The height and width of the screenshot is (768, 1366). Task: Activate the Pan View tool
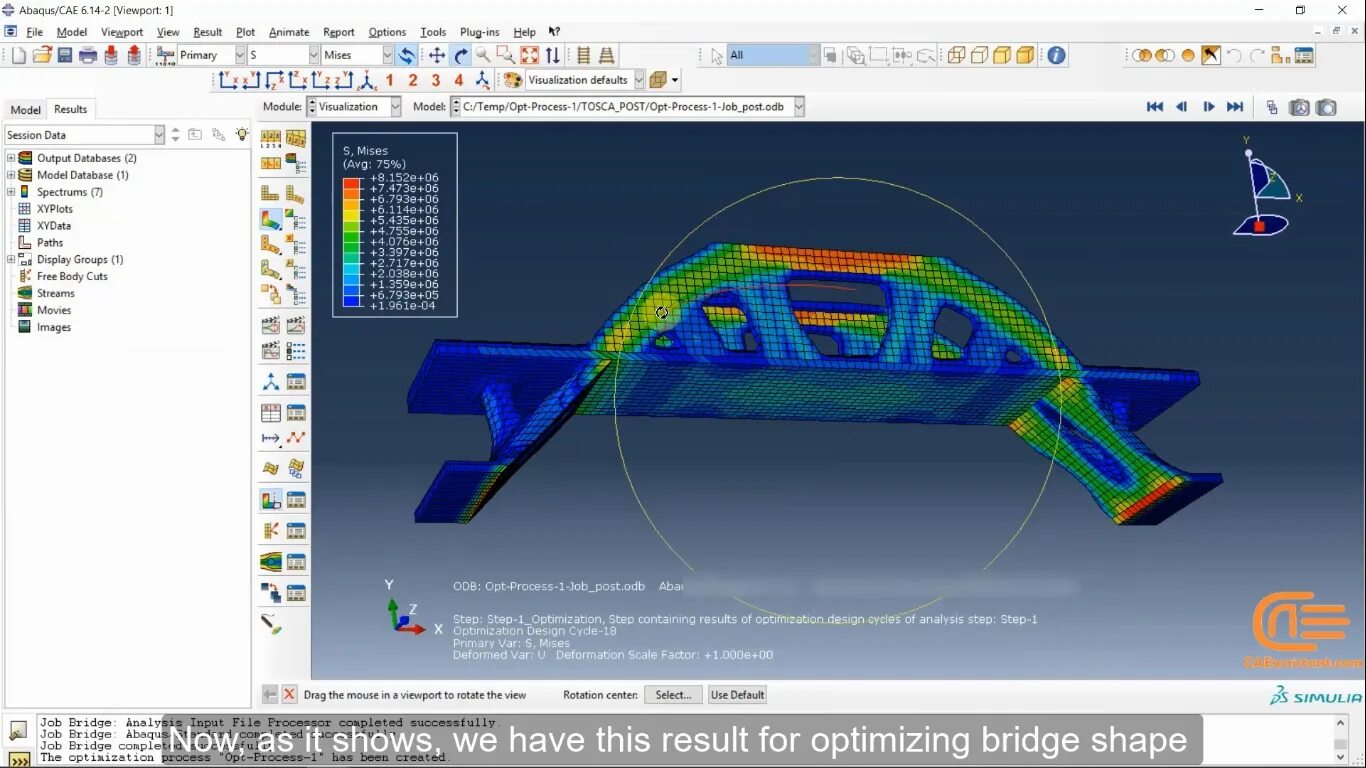point(437,55)
